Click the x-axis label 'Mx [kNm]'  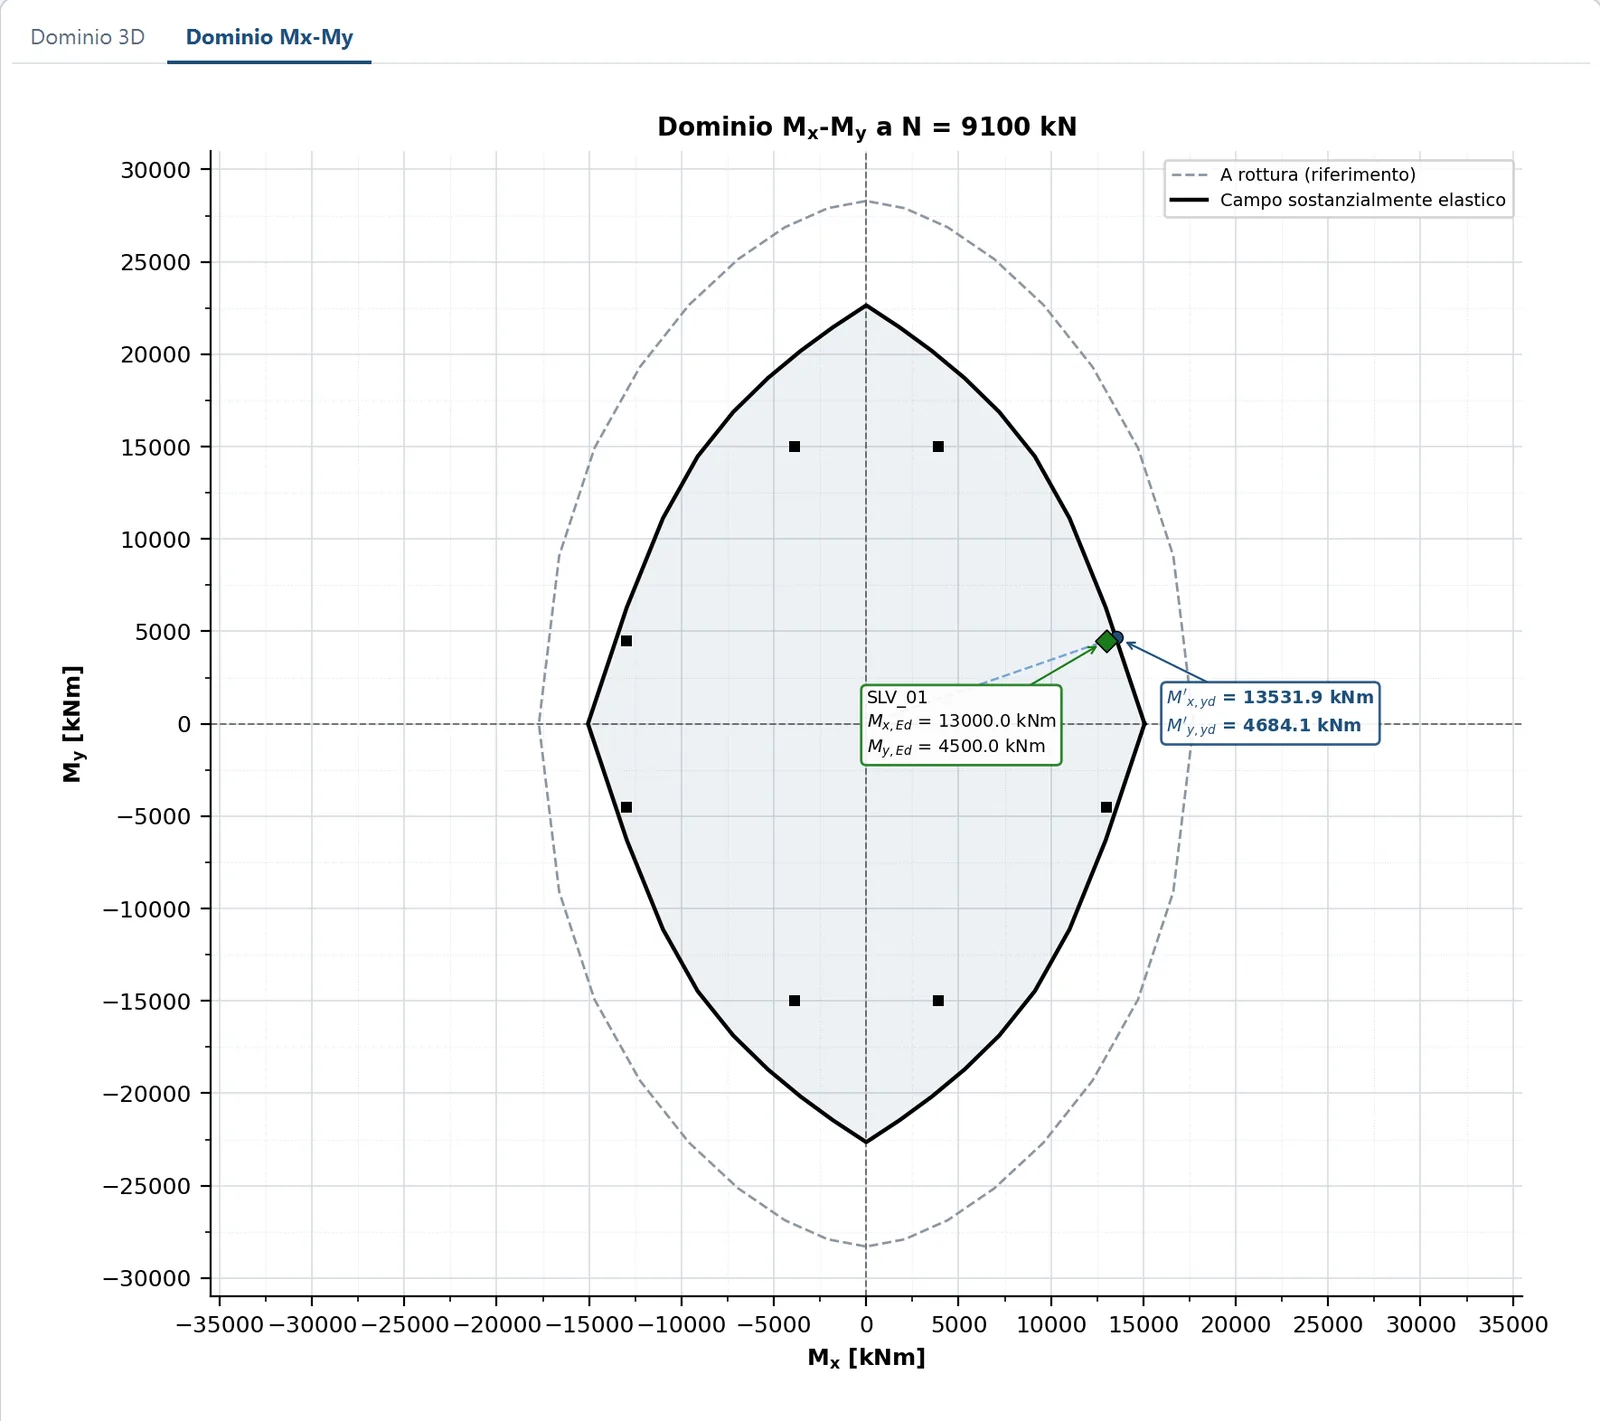[867, 1357]
